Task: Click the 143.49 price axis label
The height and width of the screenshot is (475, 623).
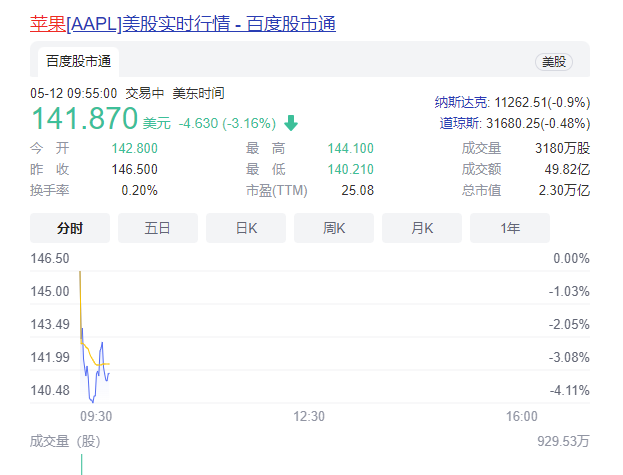Action: pos(50,324)
